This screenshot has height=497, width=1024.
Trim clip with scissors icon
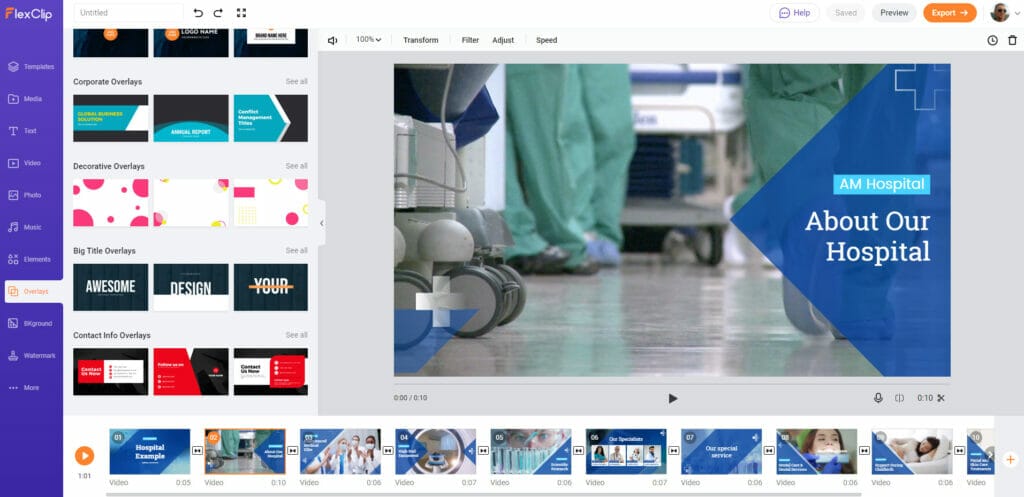pyautogui.click(x=941, y=398)
